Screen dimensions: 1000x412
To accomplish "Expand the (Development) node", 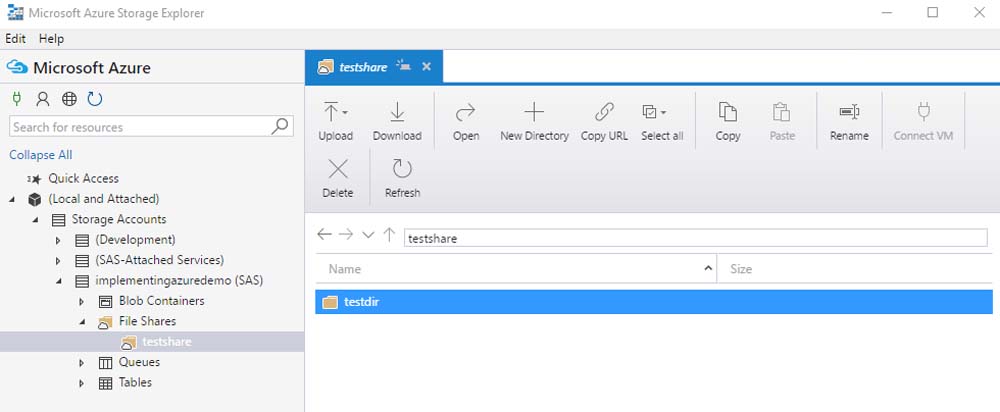I will 58,240.
